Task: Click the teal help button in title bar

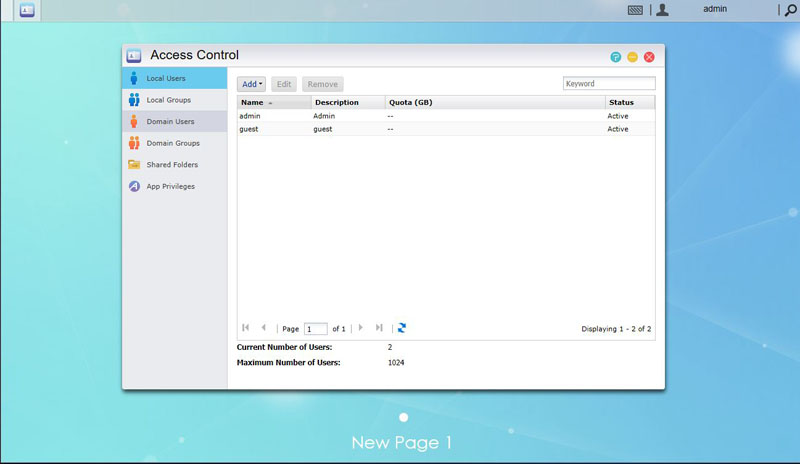Action: (616, 57)
